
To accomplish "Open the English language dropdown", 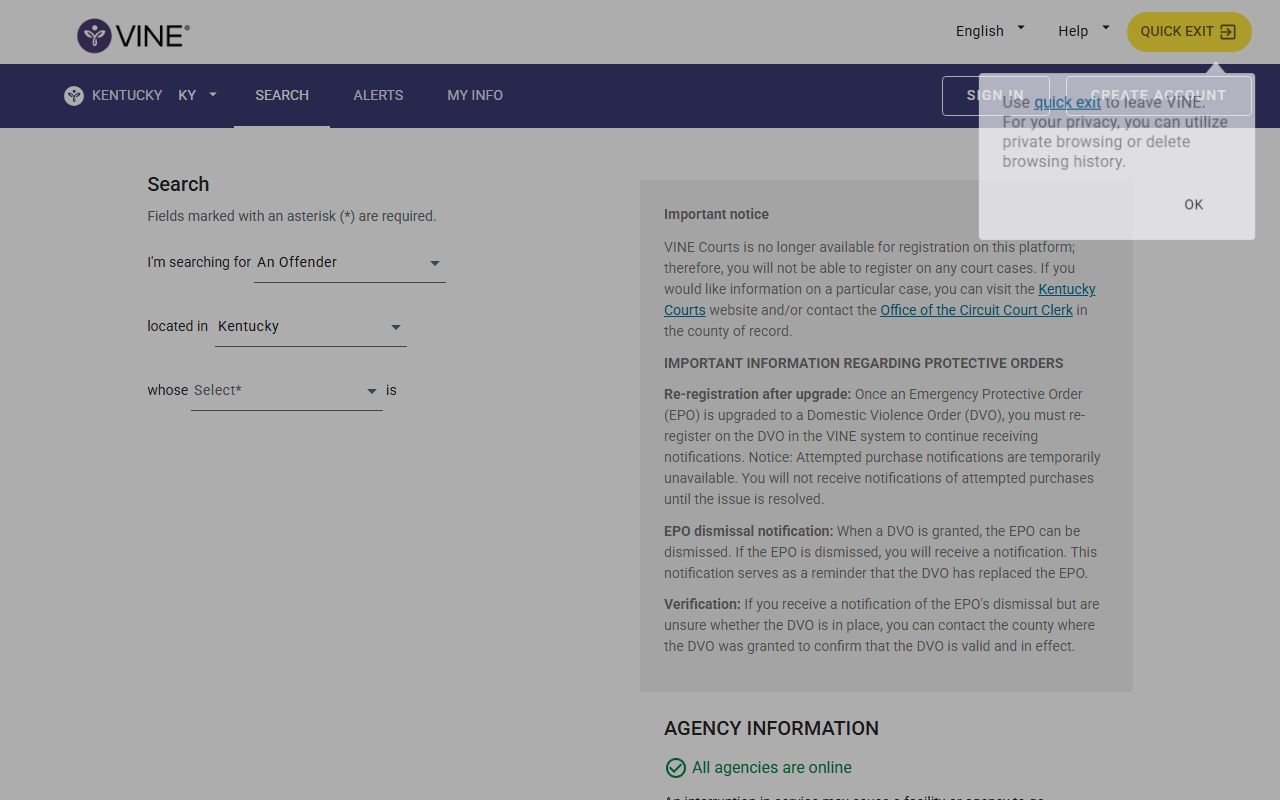I will pos(990,31).
